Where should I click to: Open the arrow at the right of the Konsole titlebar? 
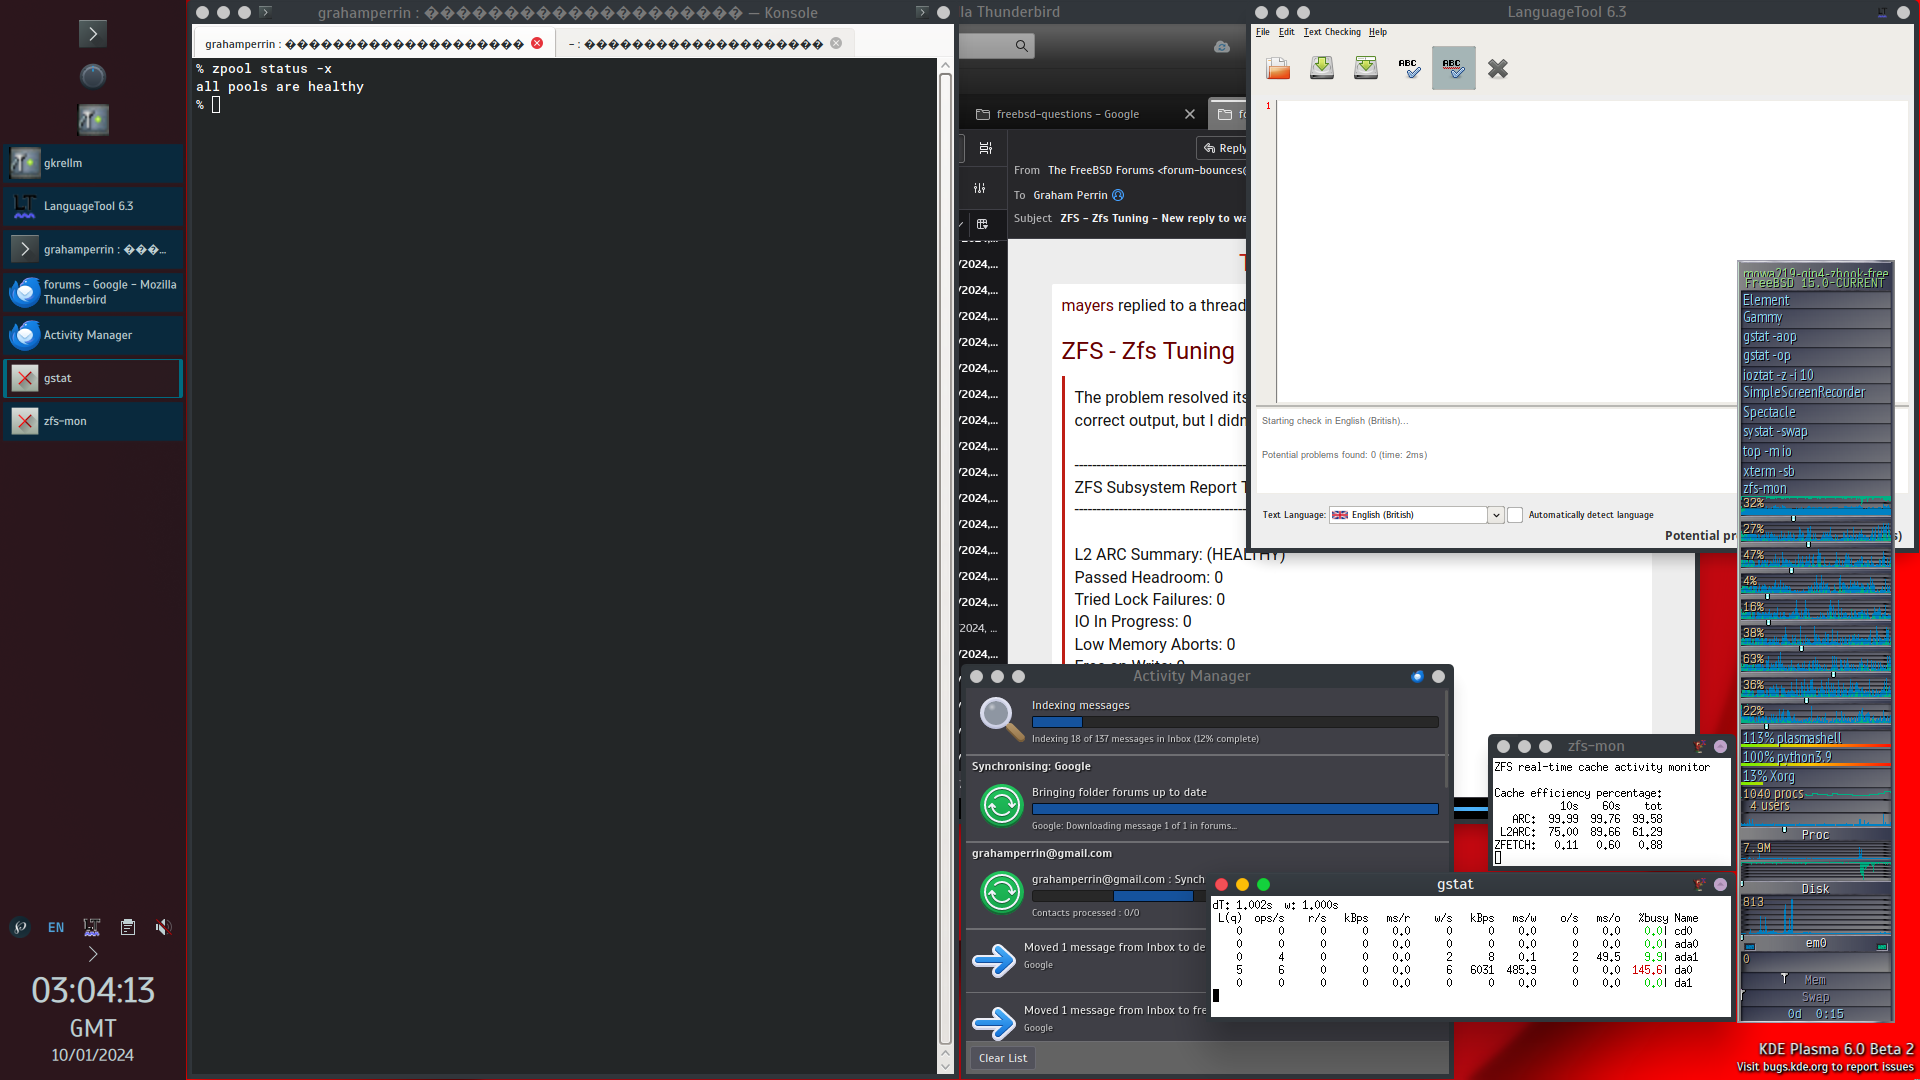point(922,12)
